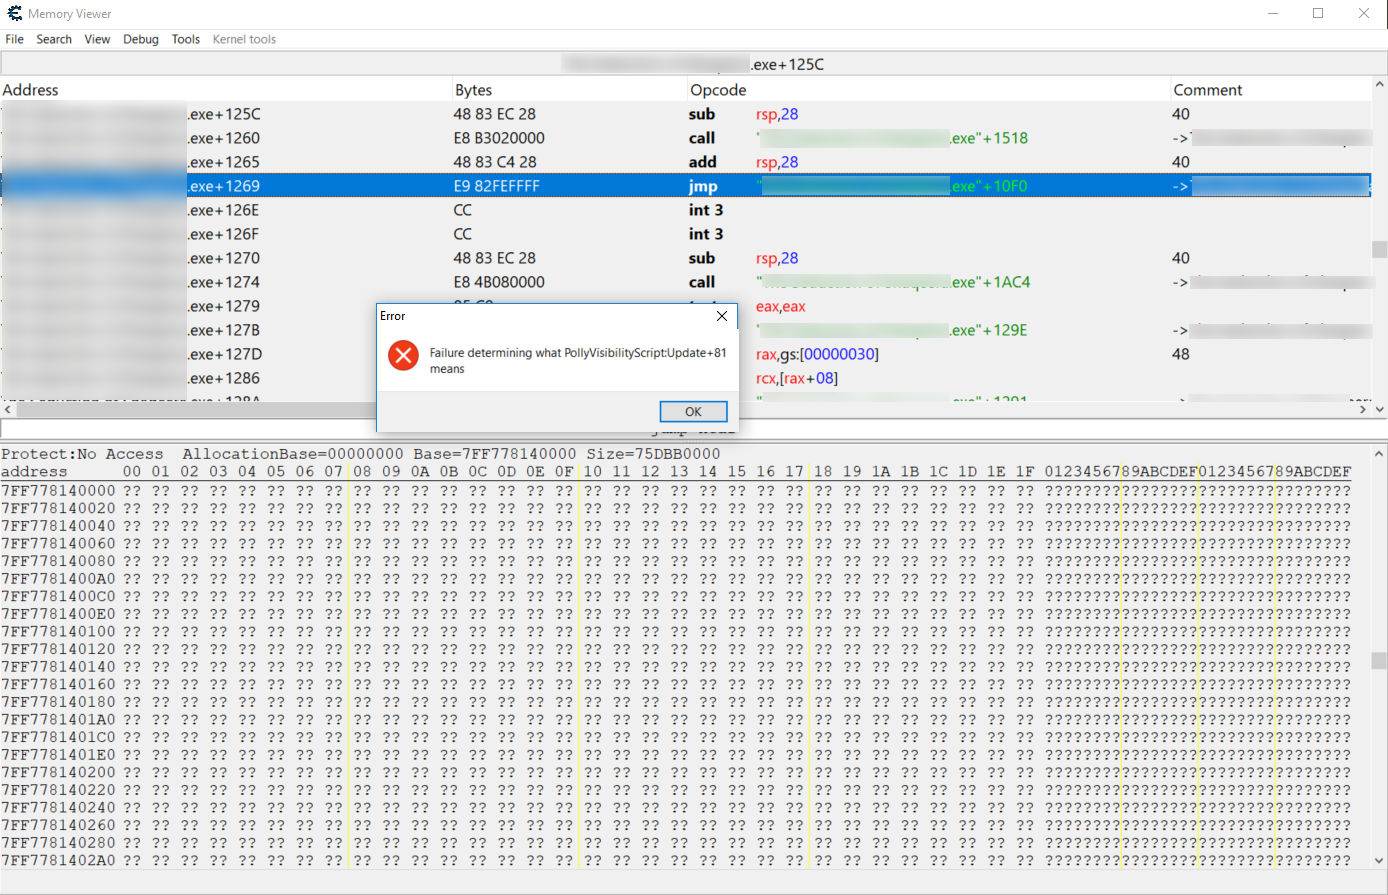
Task: Click the red error cross icon
Action: [x=403, y=355]
